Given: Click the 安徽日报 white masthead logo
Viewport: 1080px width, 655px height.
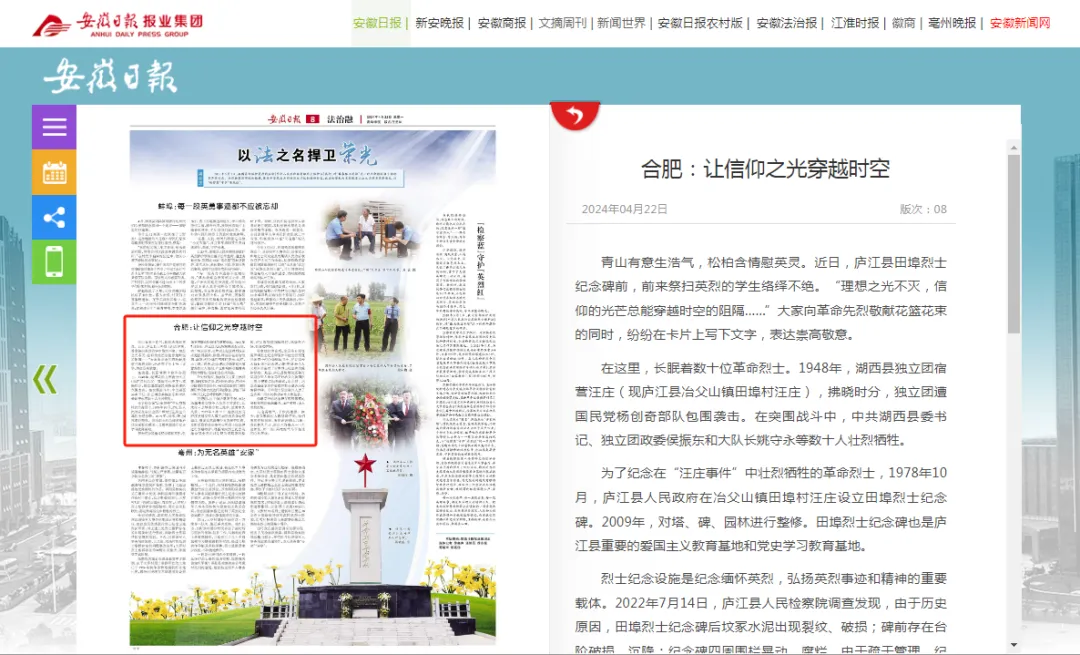Looking at the screenshot, I should 111,76.
